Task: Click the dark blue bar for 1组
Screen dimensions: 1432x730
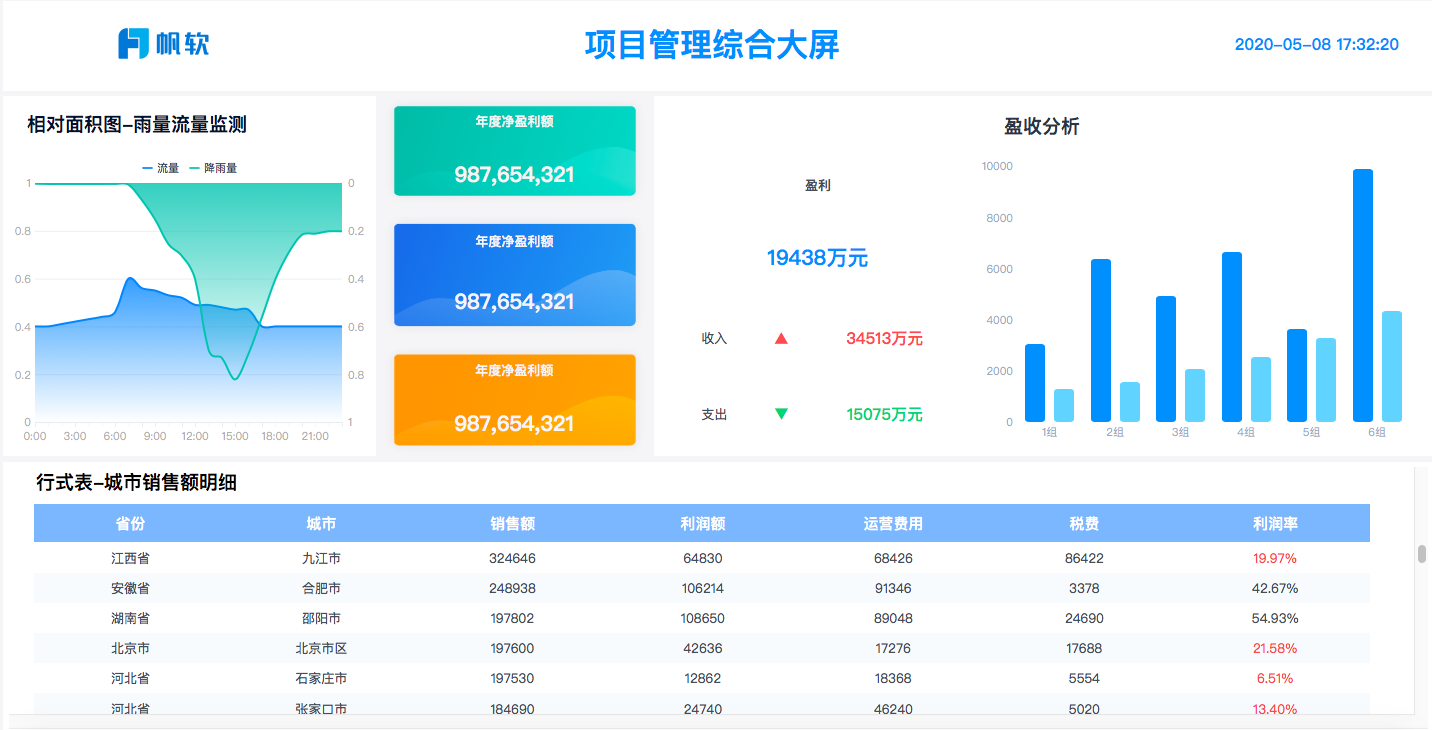Action: (x=1035, y=383)
